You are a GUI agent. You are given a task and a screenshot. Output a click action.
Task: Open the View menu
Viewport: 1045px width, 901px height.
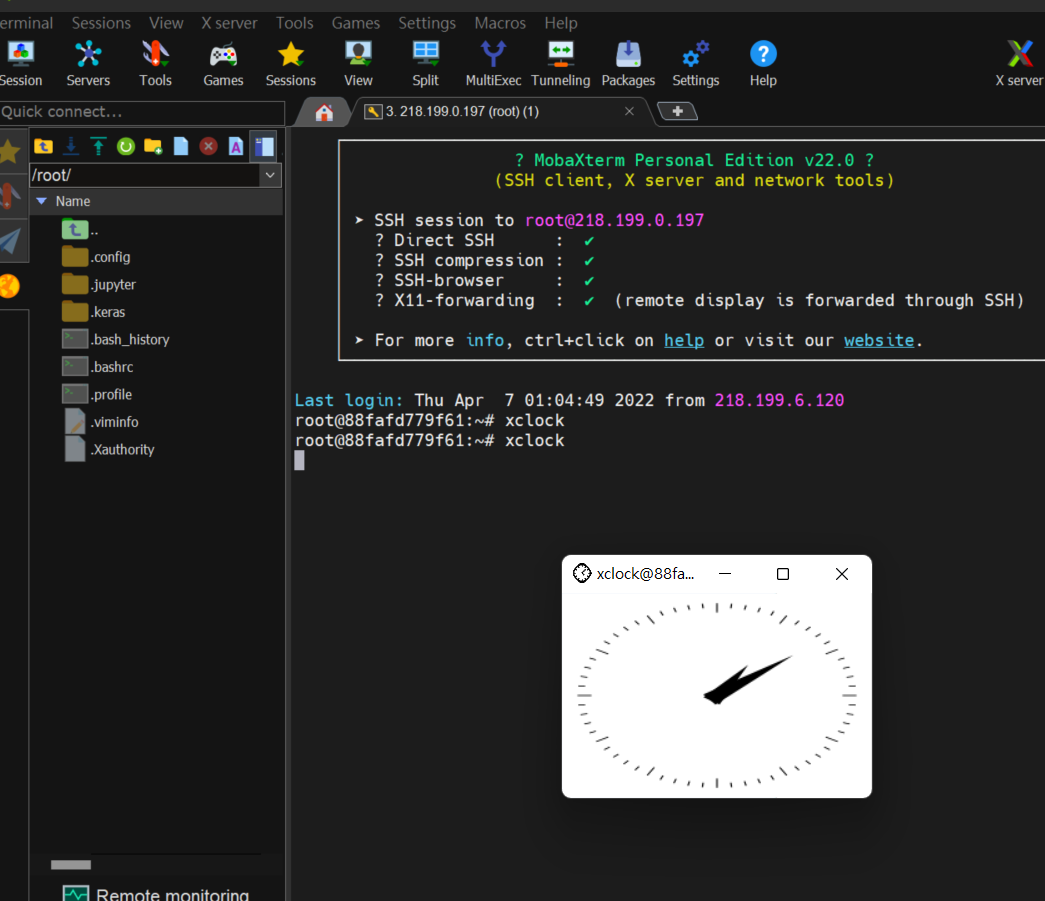coord(166,23)
